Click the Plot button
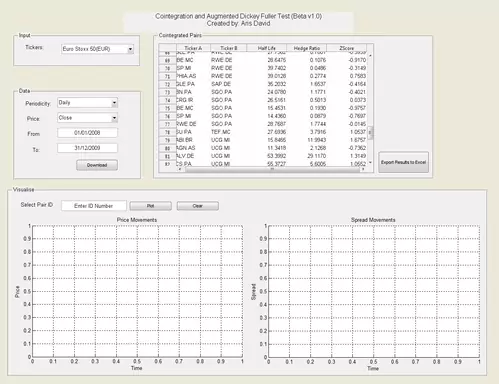Viewport: 499px width, 384px height. 151,206
